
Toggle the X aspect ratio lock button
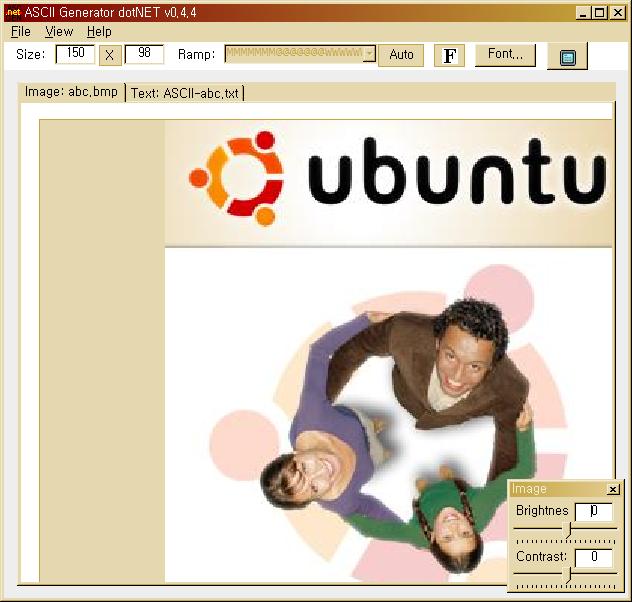pos(110,55)
